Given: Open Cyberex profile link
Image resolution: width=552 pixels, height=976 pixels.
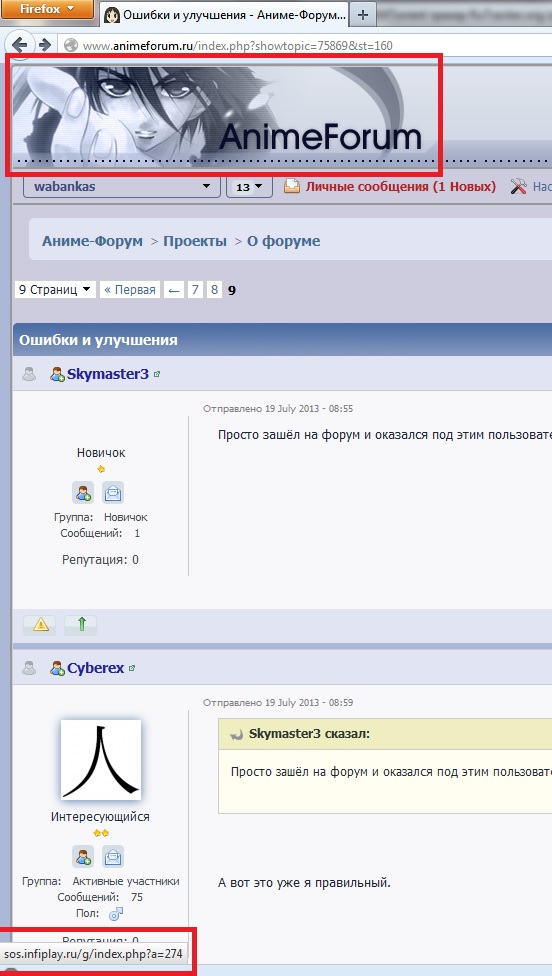Looking at the screenshot, I should point(96,668).
